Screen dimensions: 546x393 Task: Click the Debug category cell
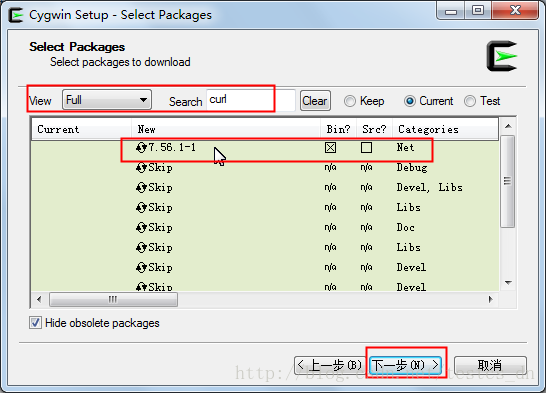pos(412,168)
